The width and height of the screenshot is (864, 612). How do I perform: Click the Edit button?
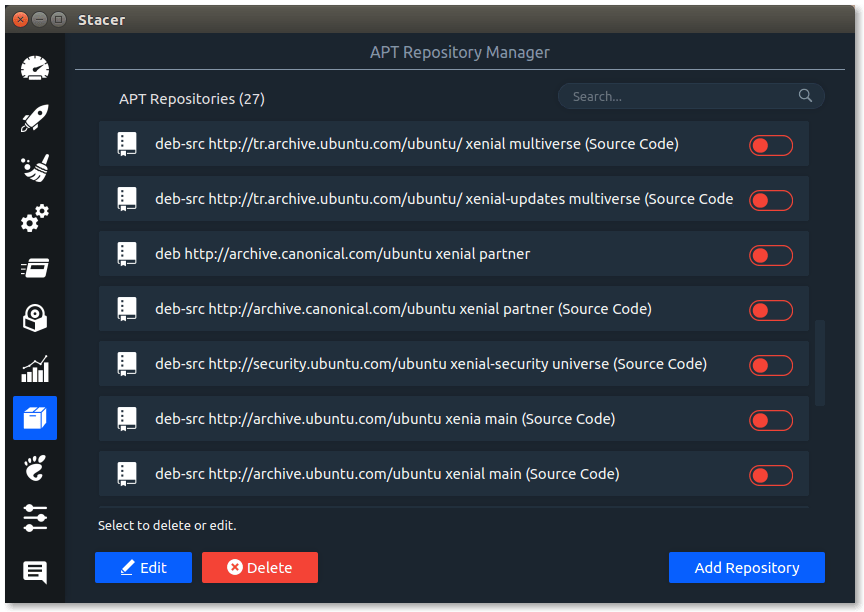click(143, 567)
